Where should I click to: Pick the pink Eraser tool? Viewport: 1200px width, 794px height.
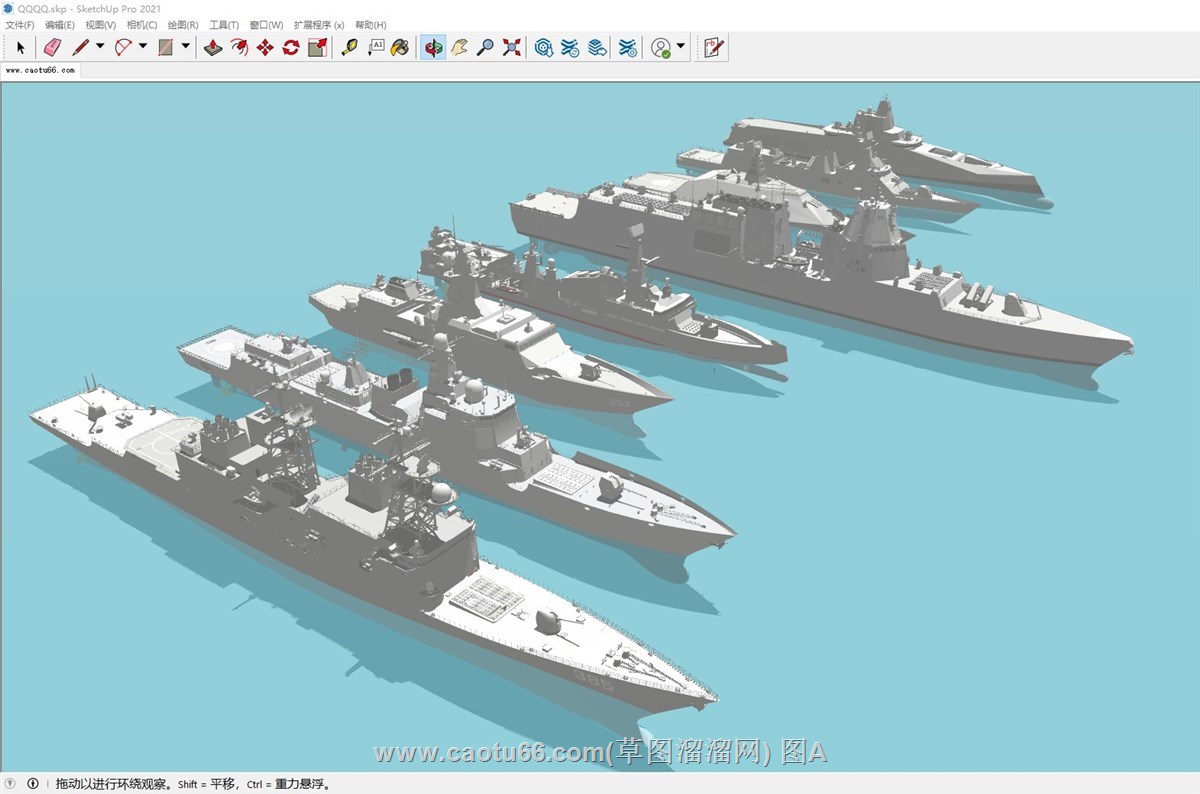coord(53,47)
